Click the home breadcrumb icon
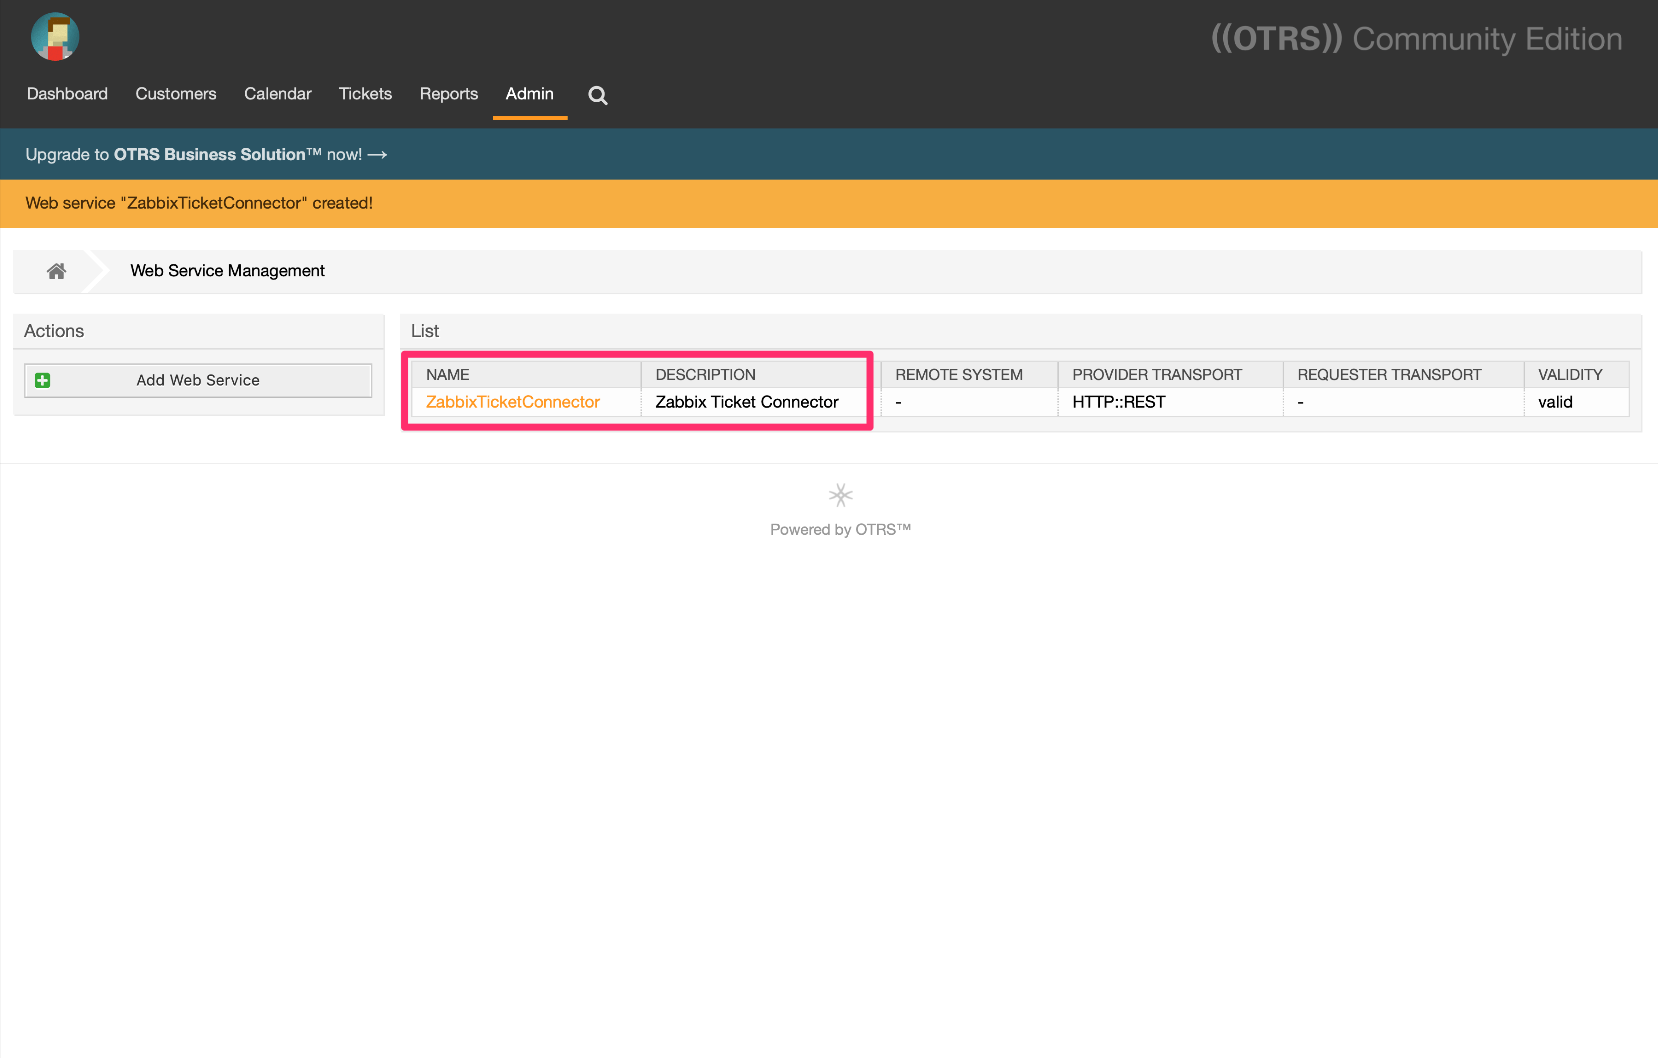Screen dimensions: 1658x1058 point(57,271)
